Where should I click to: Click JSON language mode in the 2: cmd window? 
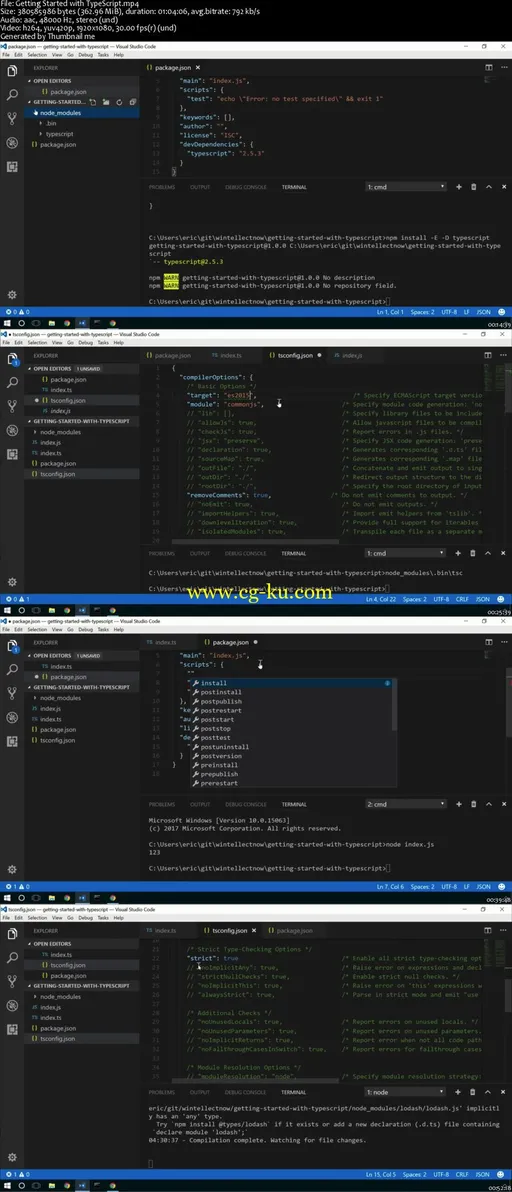[483, 886]
